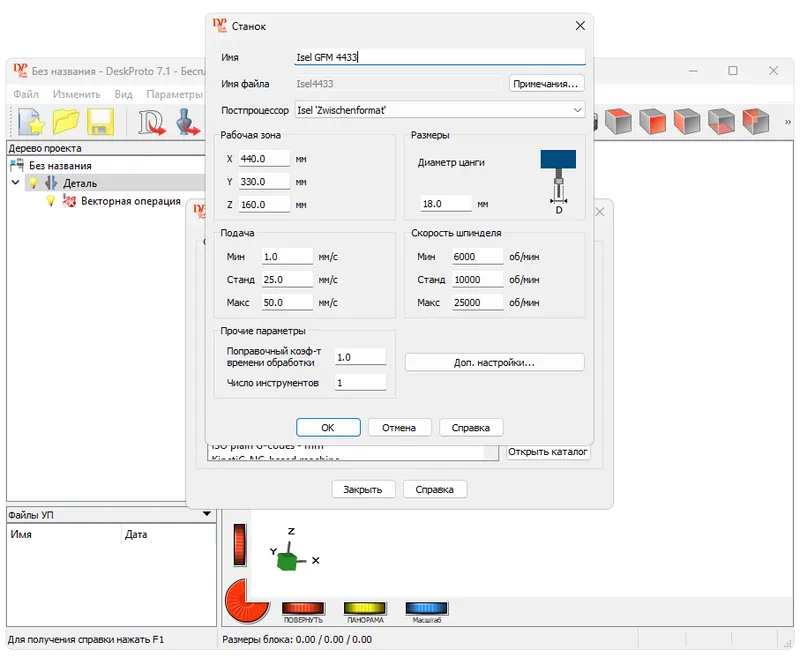
Task: Close the Станок dialog with X
Action: [580, 26]
